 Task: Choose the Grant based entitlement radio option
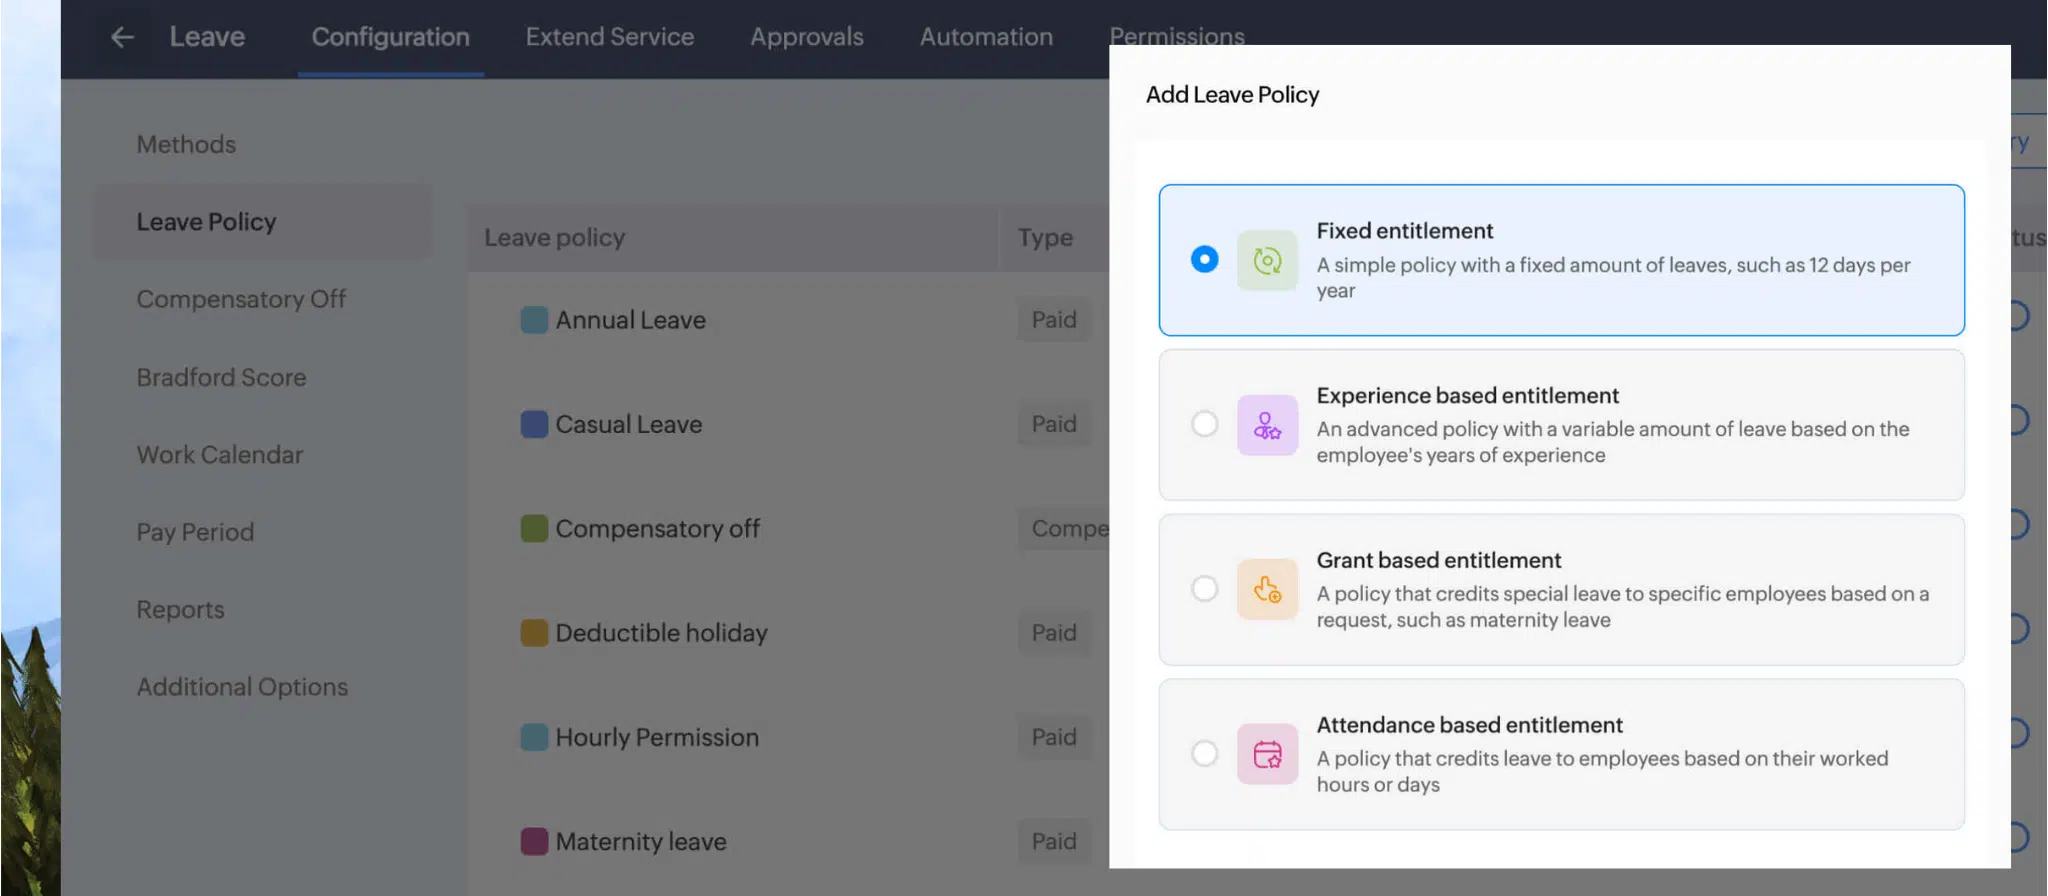1204,589
